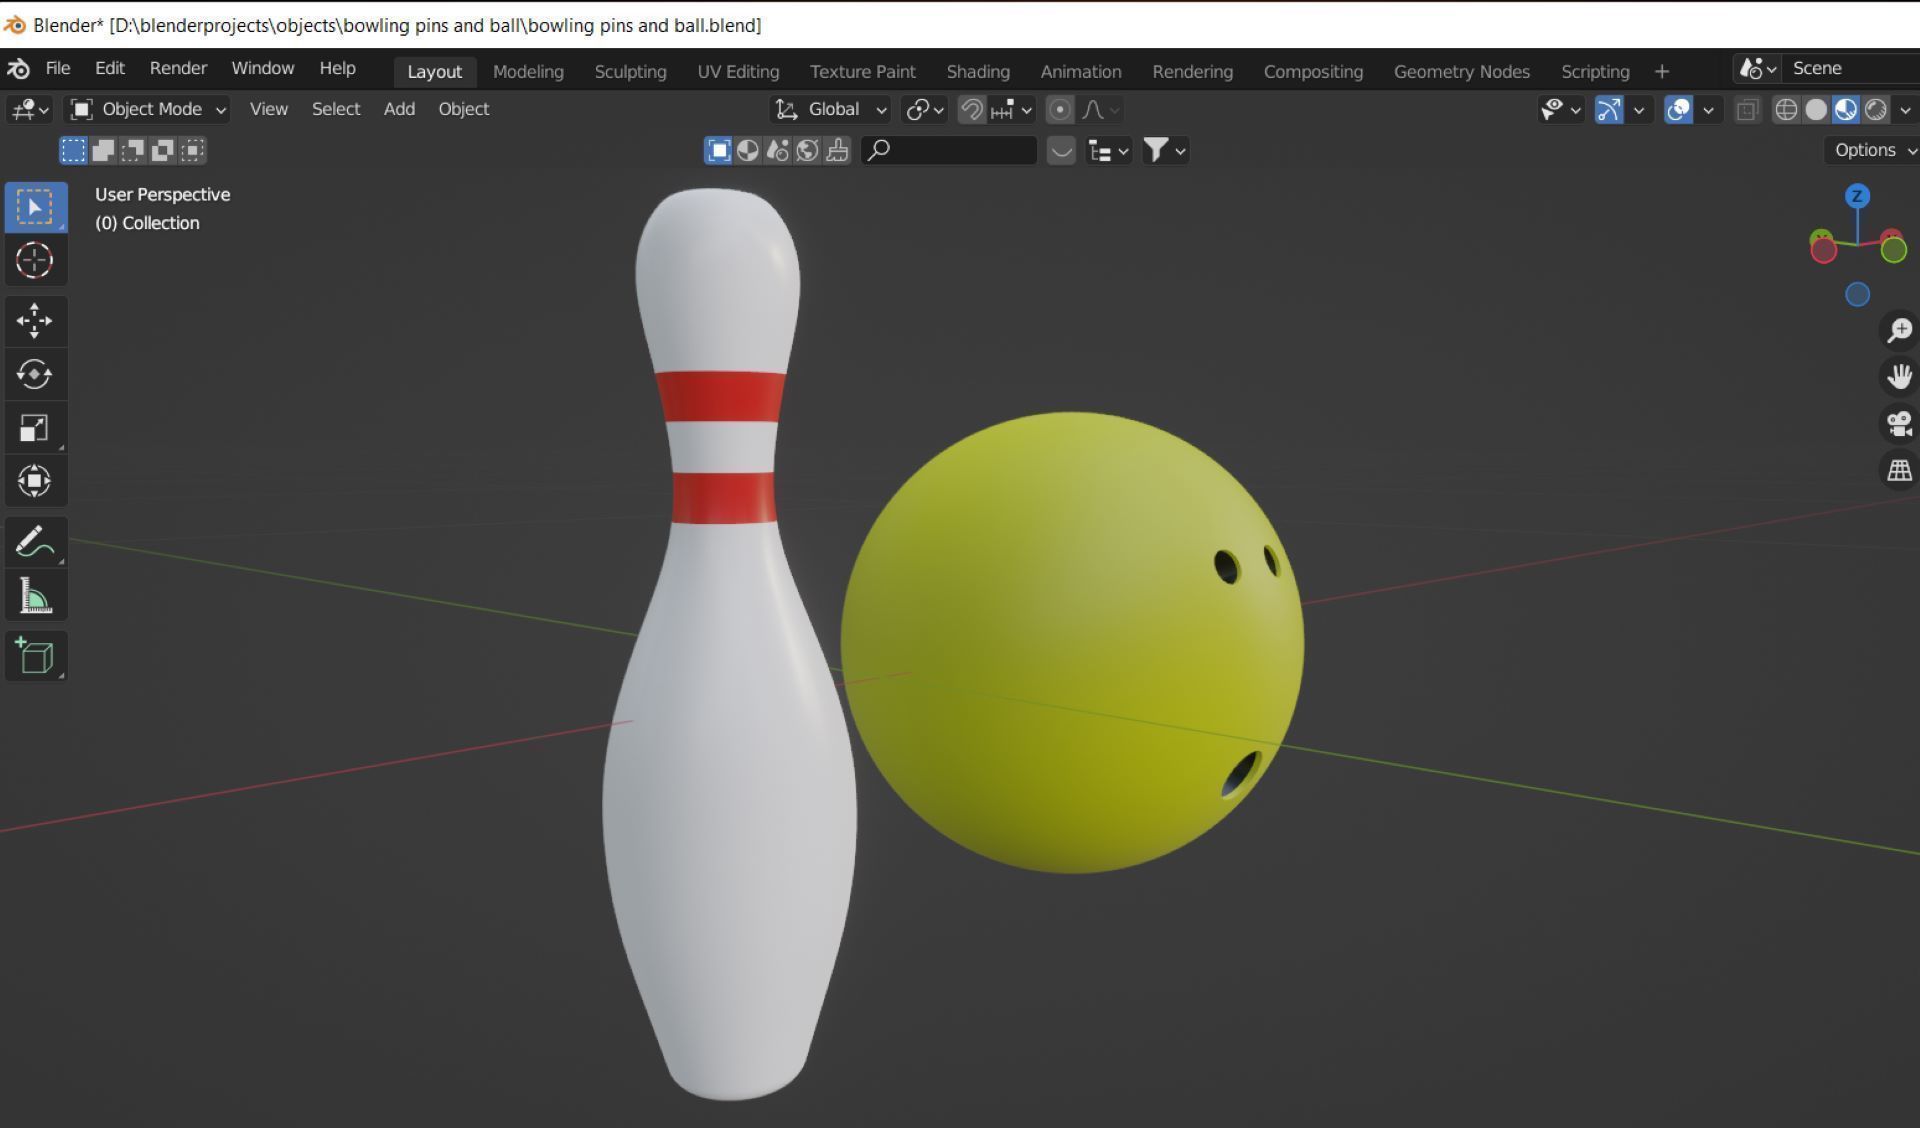Toggle X-ray mode

(x=1747, y=109)
